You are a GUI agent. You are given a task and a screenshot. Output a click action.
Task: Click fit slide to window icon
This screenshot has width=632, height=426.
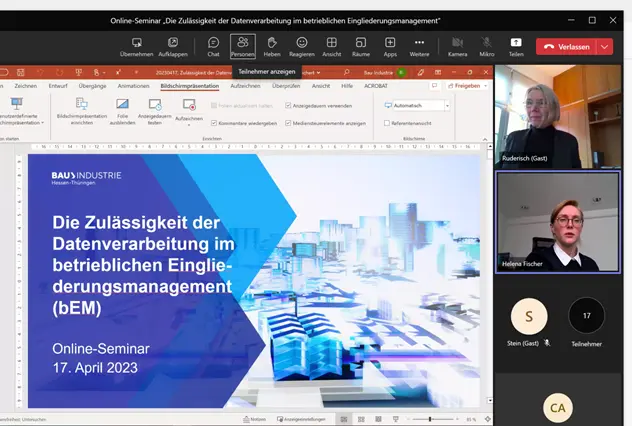pos(487,420)
